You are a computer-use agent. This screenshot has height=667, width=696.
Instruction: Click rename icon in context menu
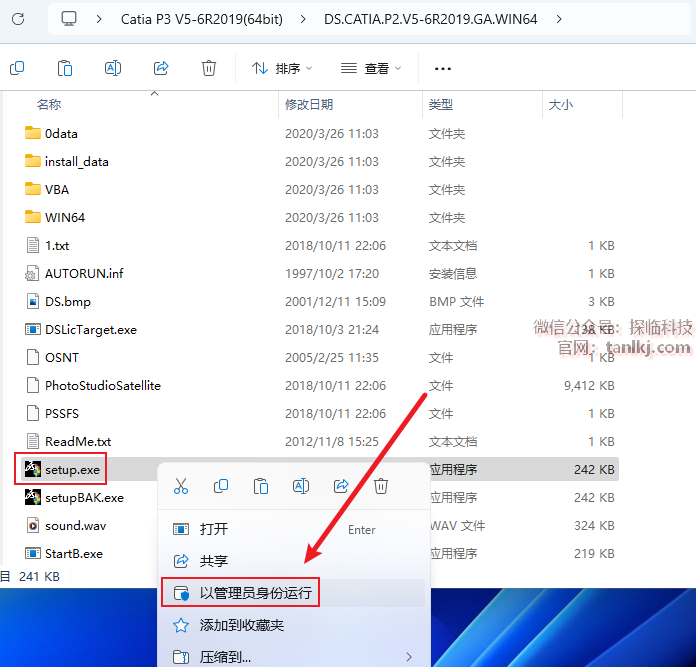[x=301, y=486]
